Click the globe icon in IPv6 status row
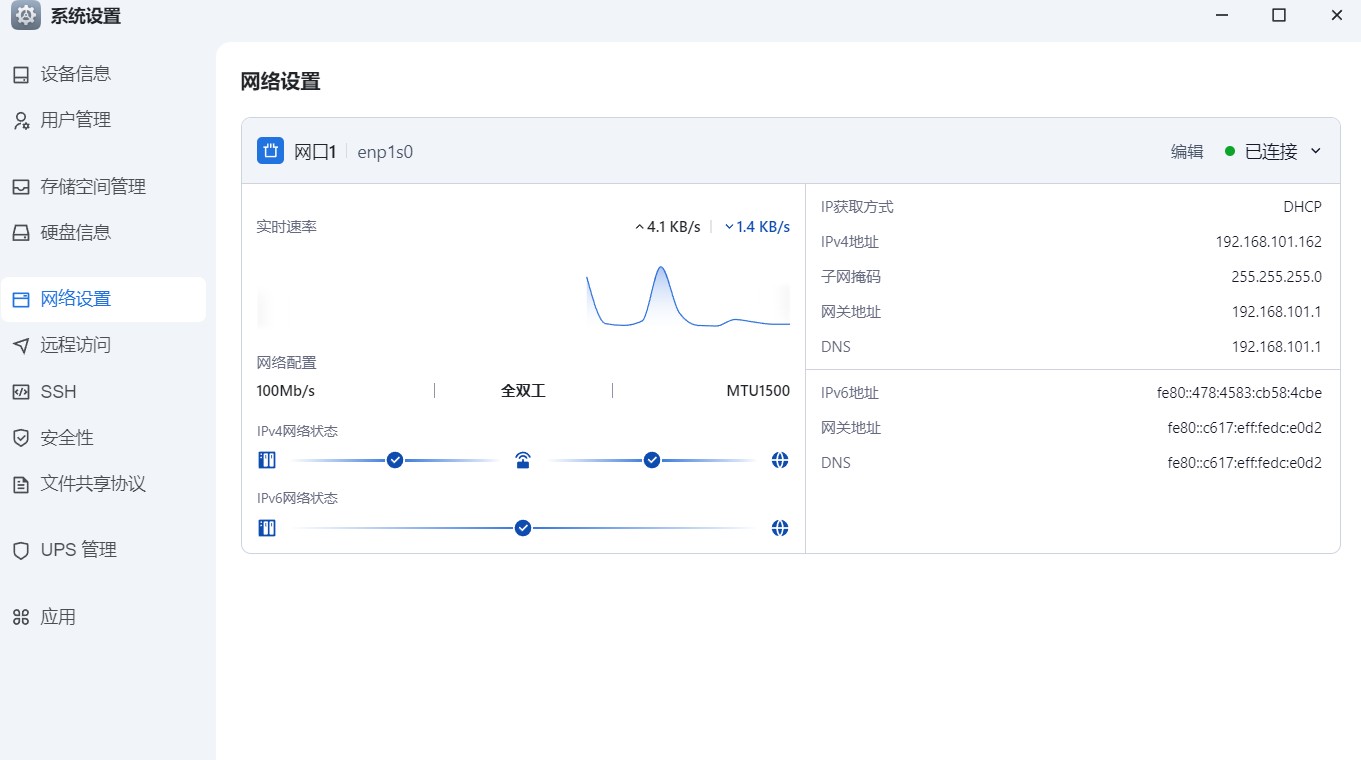 click(780, 528)
